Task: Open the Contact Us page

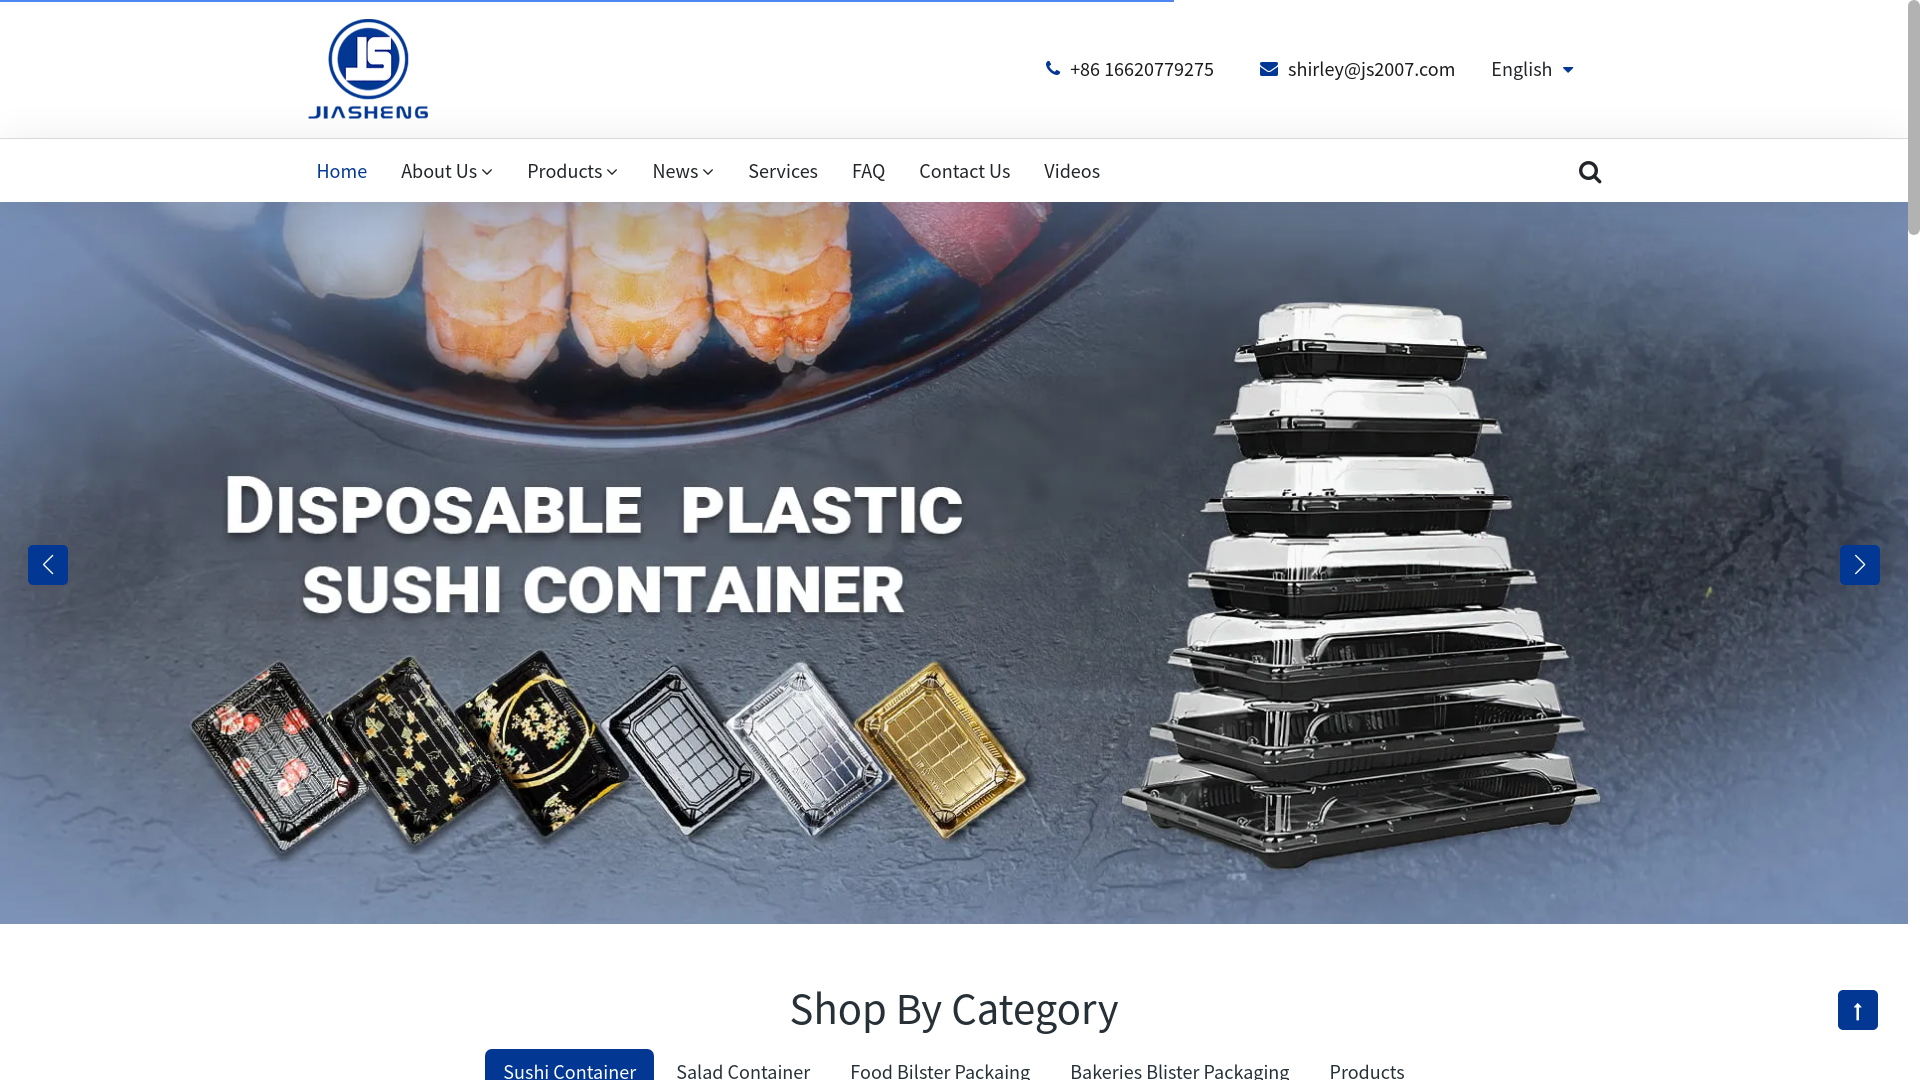Action: 965,171
